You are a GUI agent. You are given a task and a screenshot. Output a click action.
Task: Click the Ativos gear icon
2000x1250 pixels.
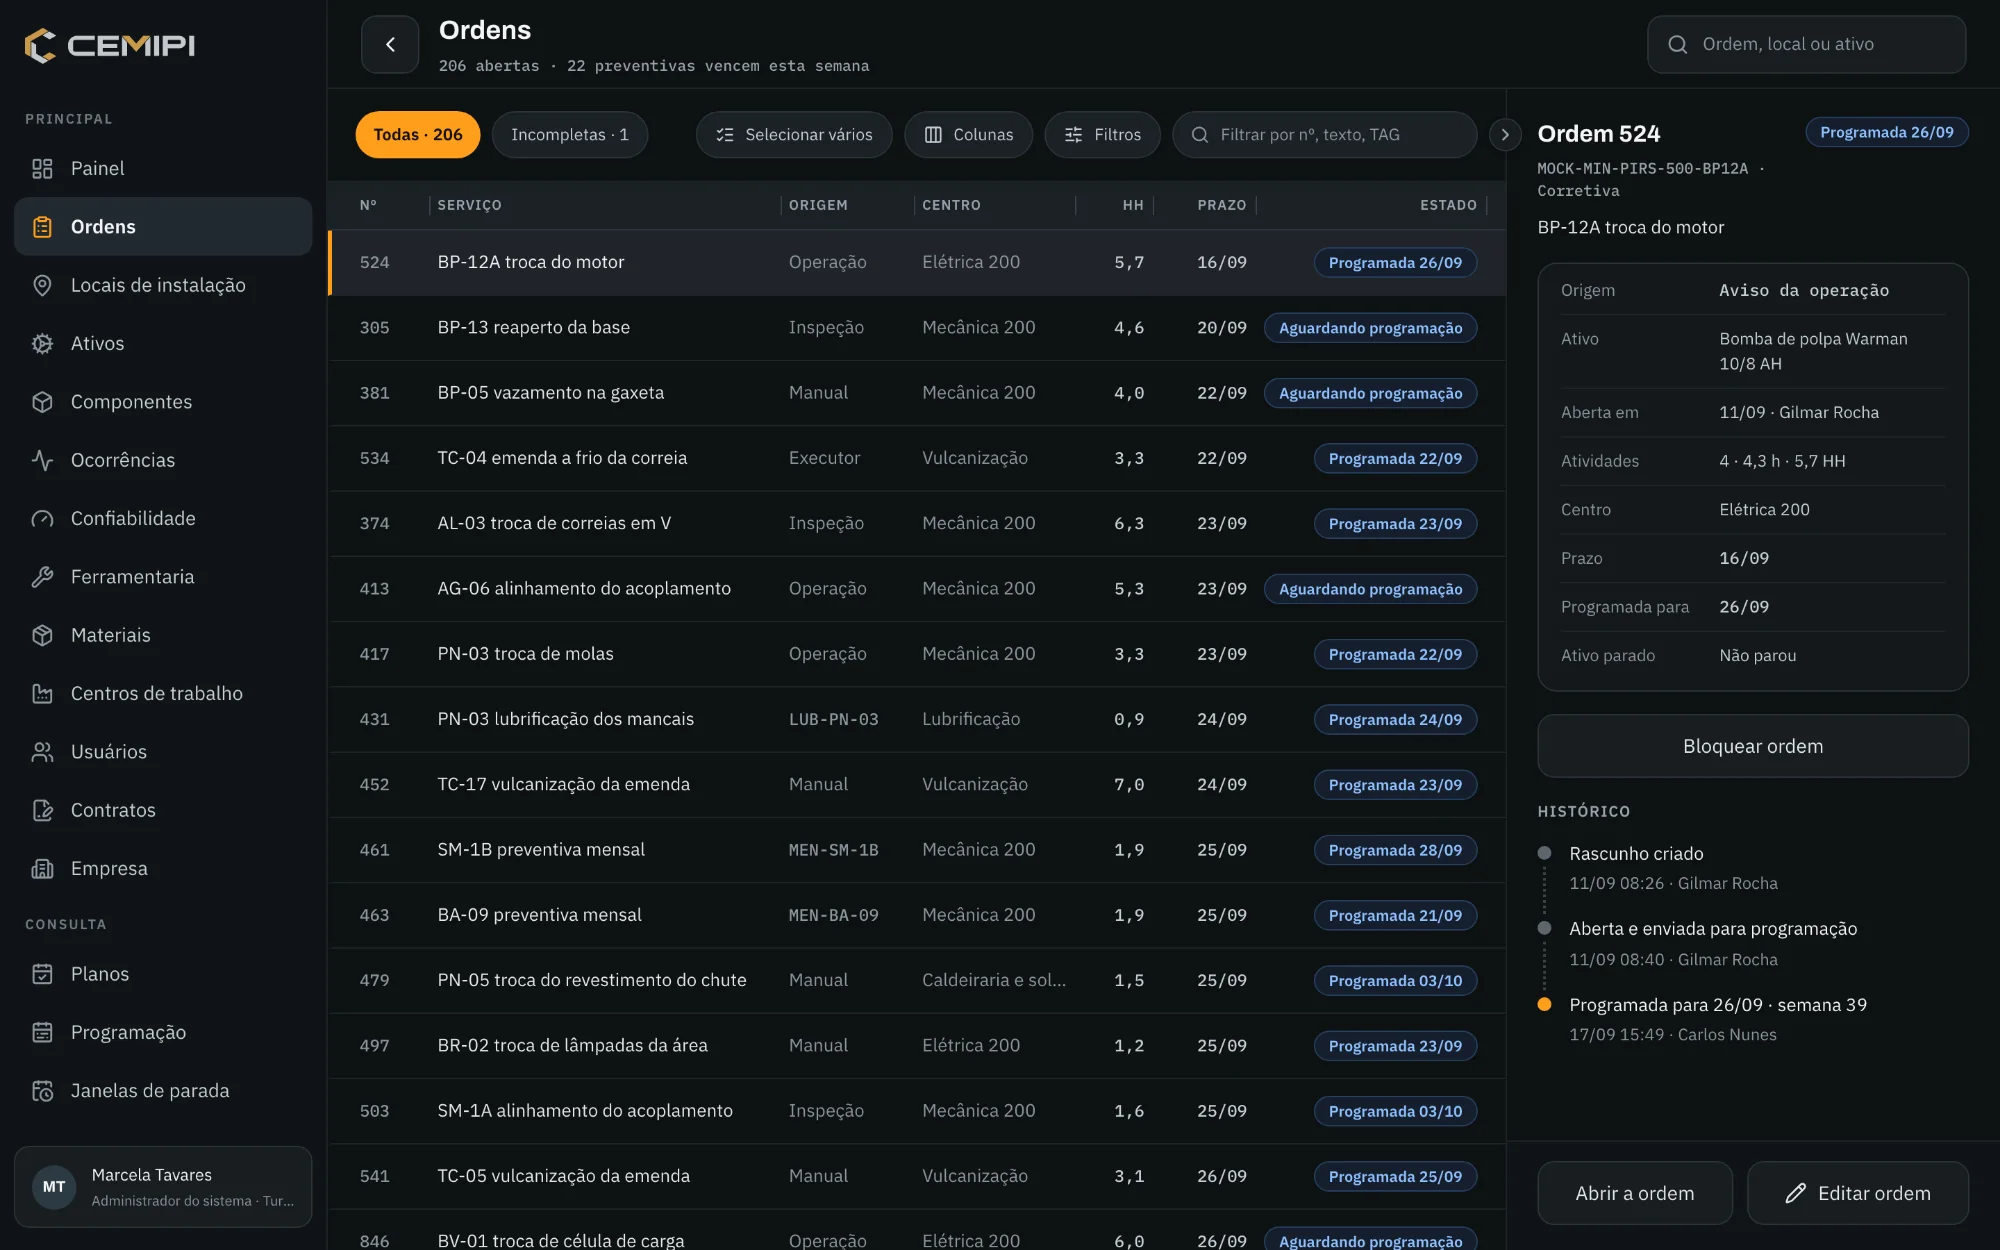(42, 343)
